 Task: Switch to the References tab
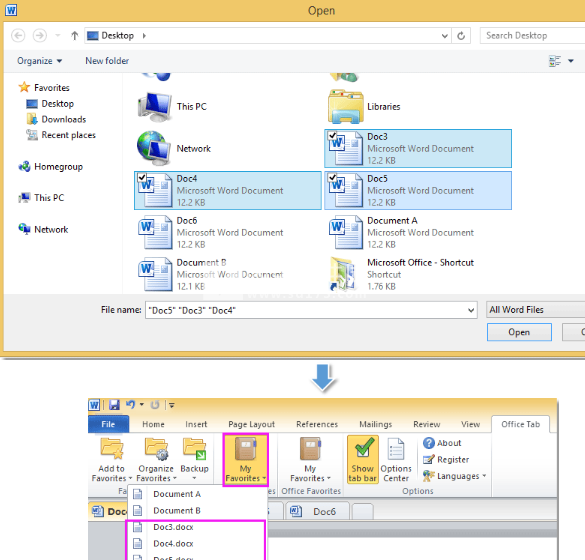317,424
